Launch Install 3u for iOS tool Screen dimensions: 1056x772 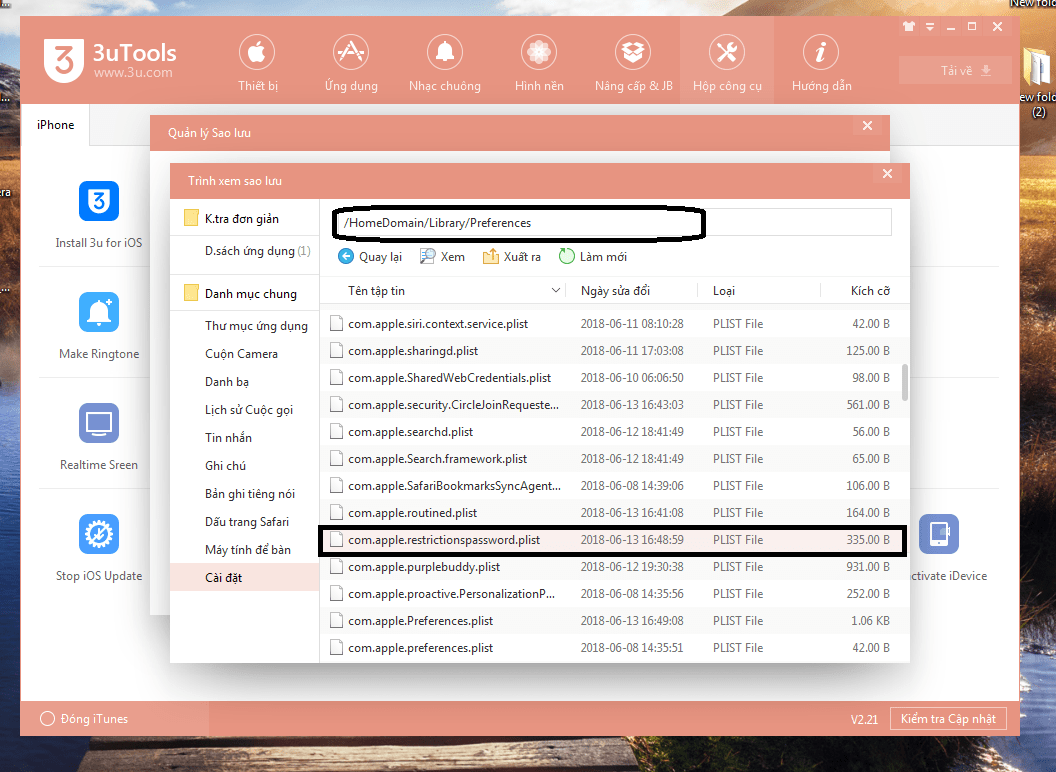pyautogui.click(x=99, y=215)
